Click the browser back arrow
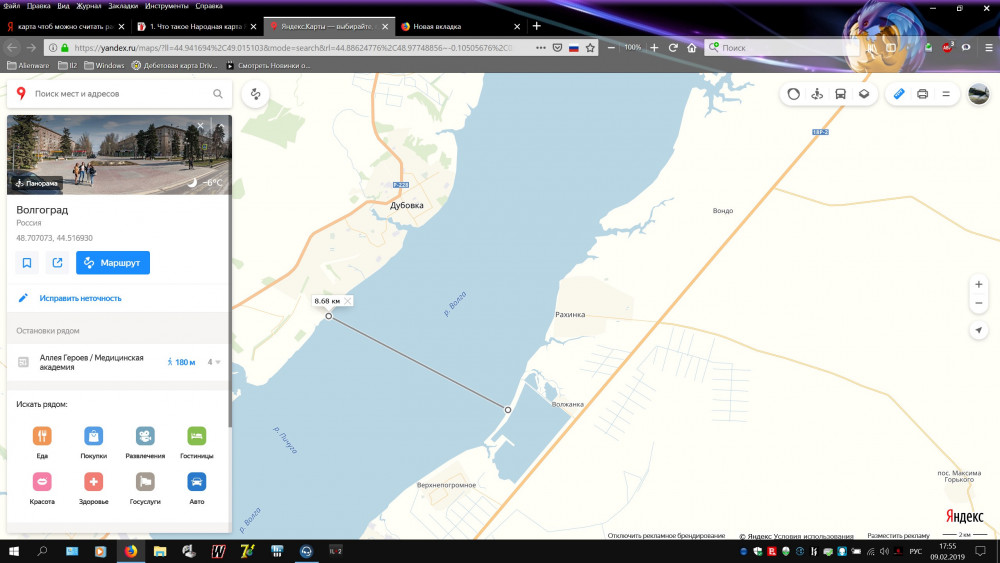Screen dimensions: 1000x563 coord(12,48)
